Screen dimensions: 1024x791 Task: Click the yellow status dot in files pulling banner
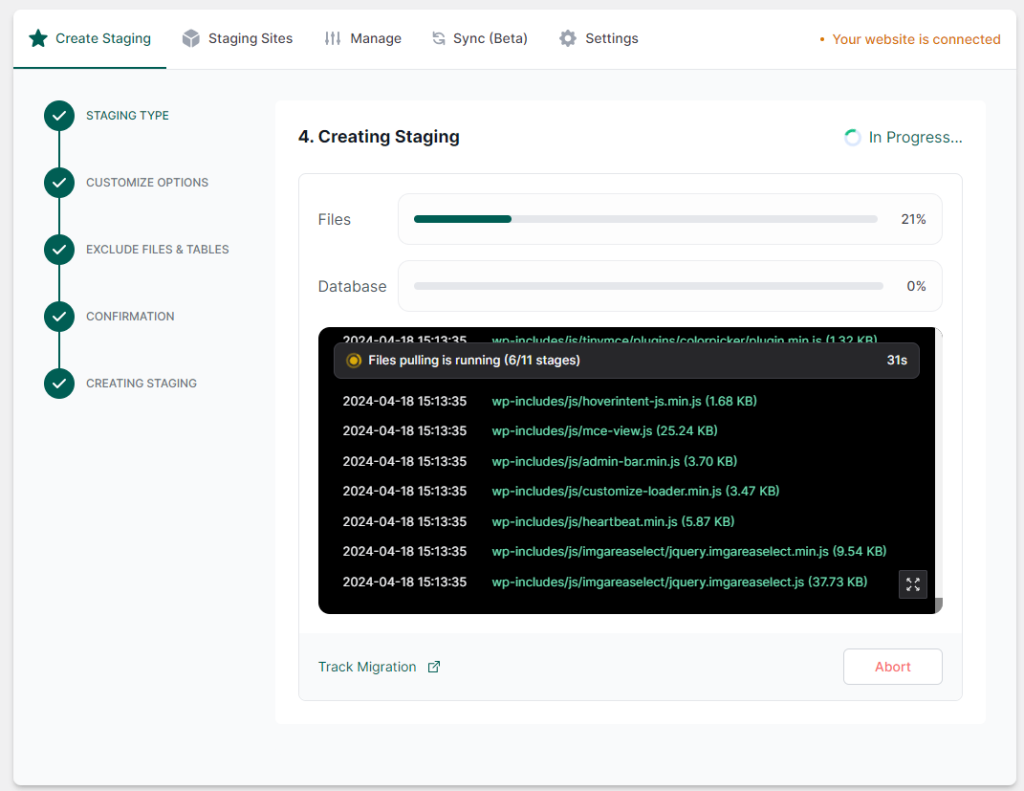(353, 361)
